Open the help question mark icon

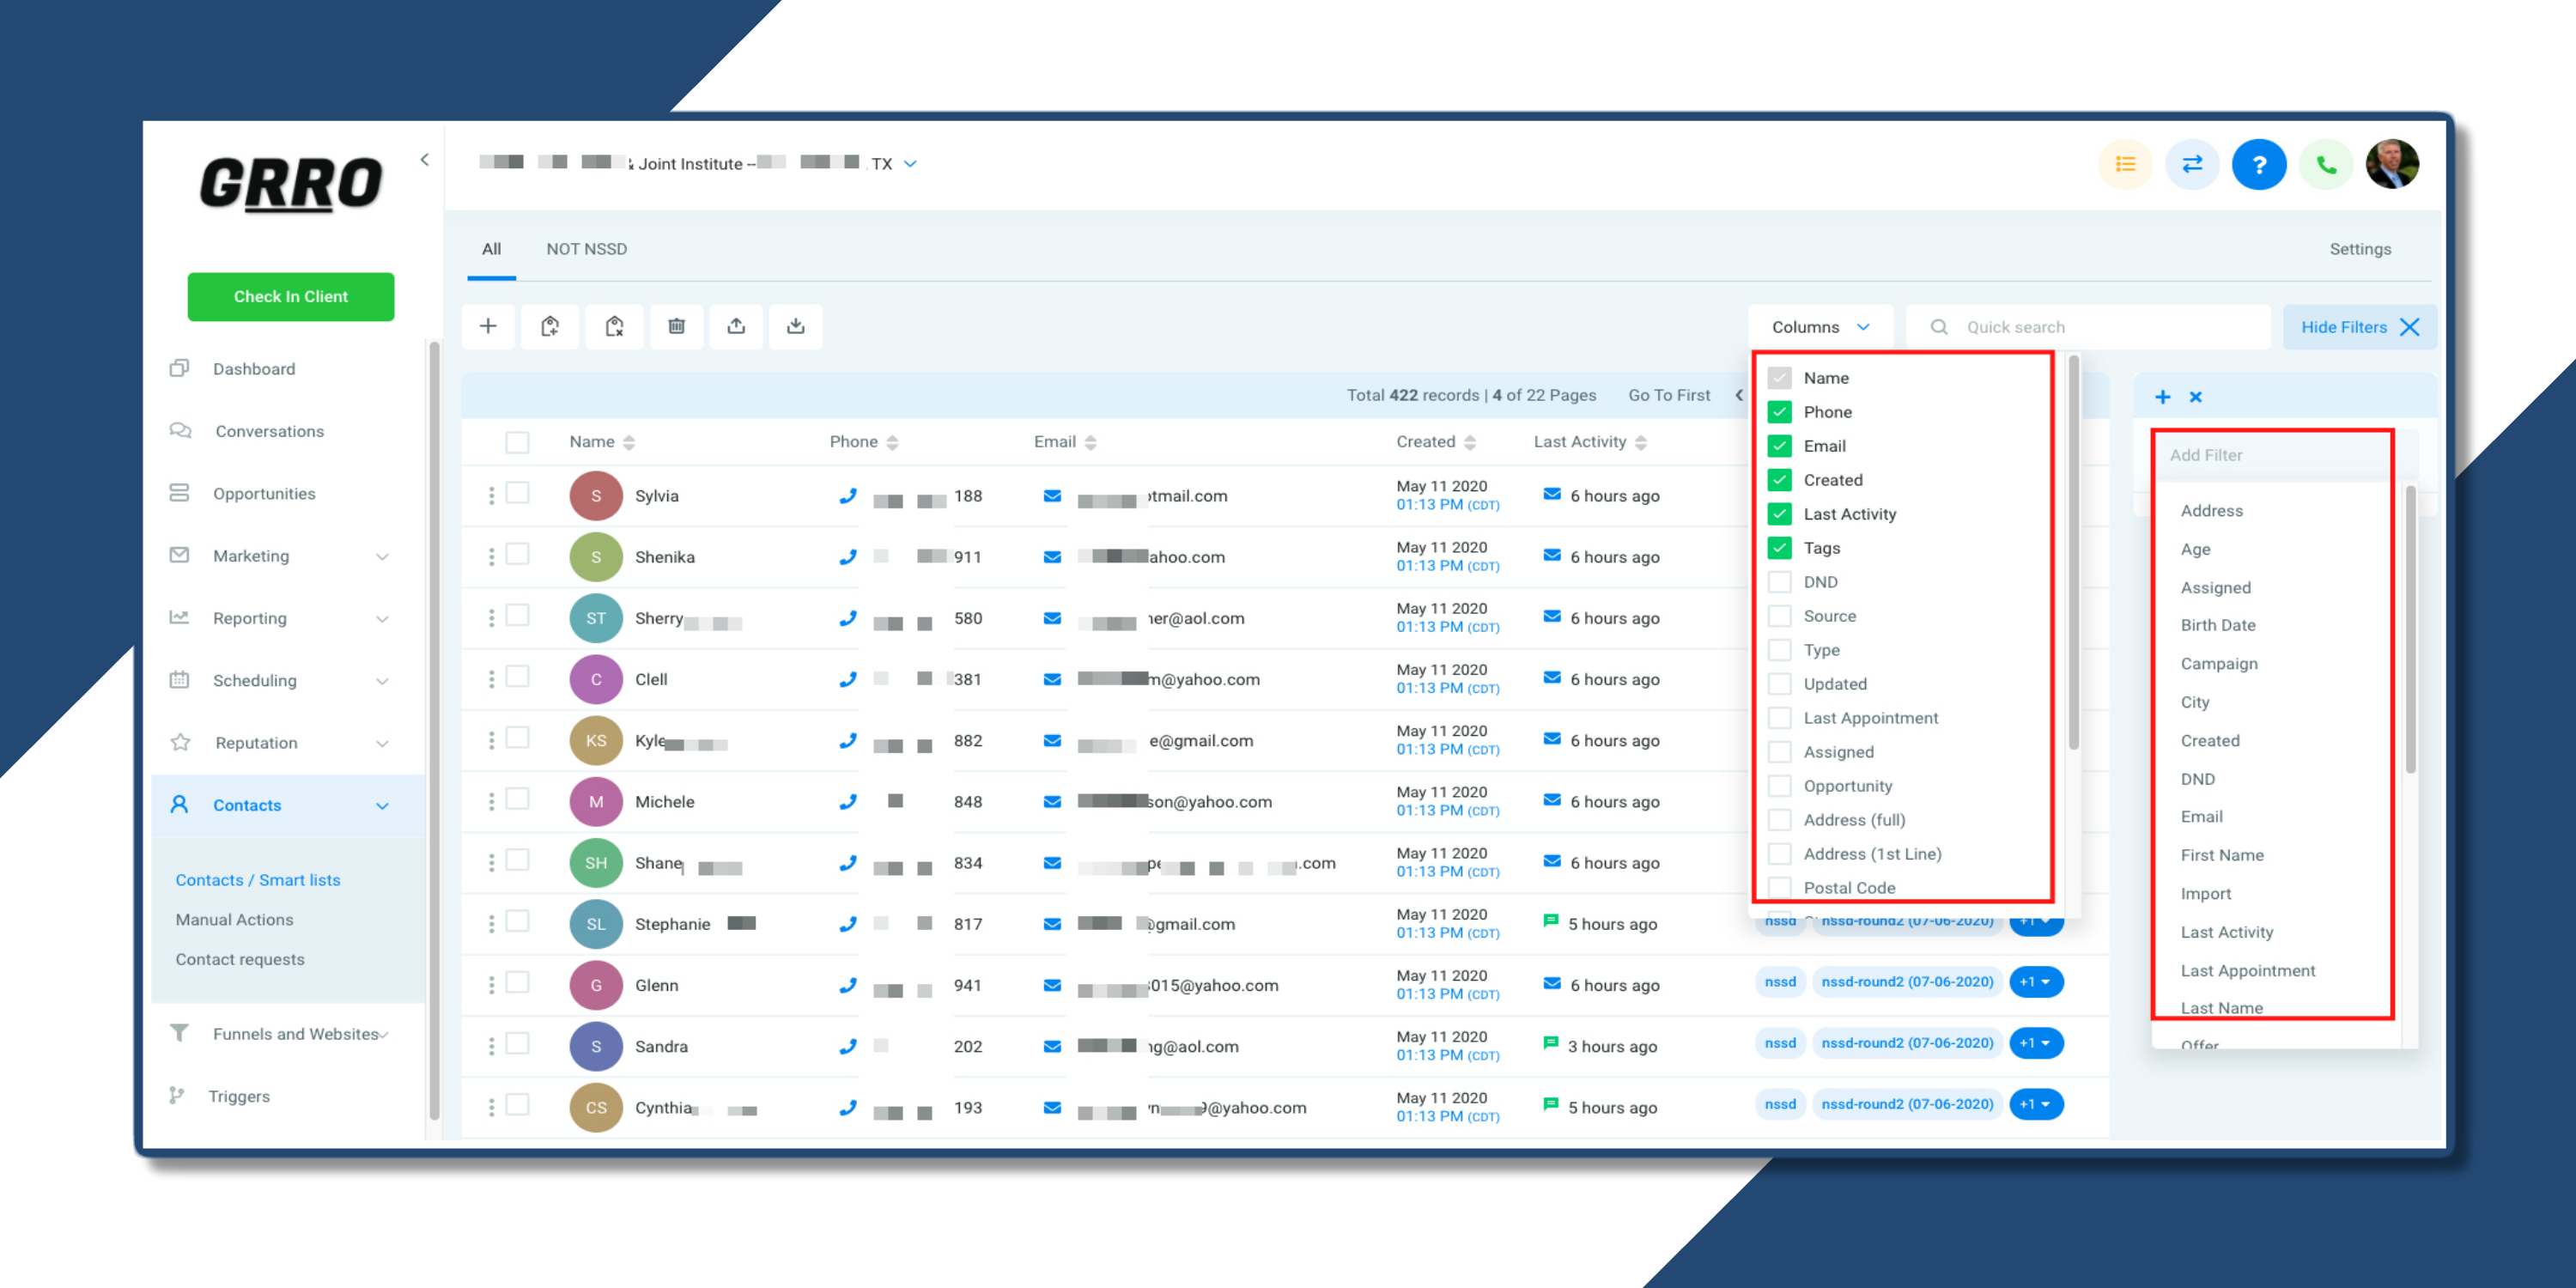(2259, 164)
